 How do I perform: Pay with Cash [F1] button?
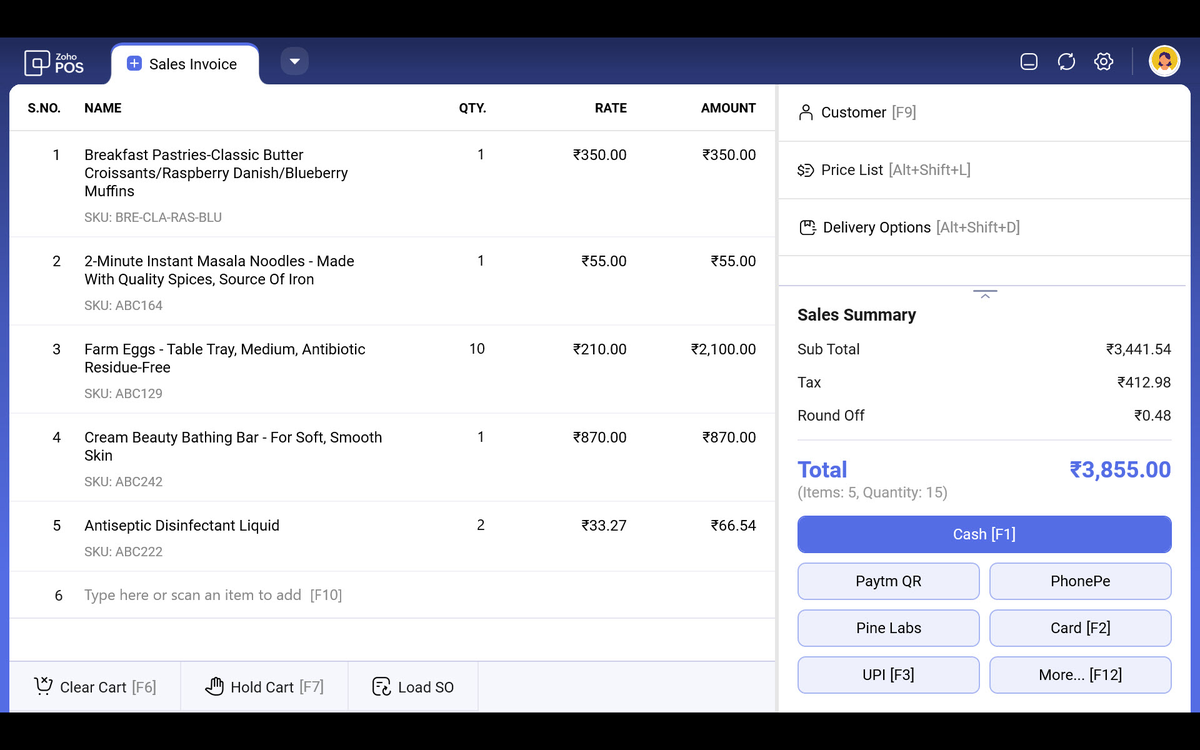point(984,534)
